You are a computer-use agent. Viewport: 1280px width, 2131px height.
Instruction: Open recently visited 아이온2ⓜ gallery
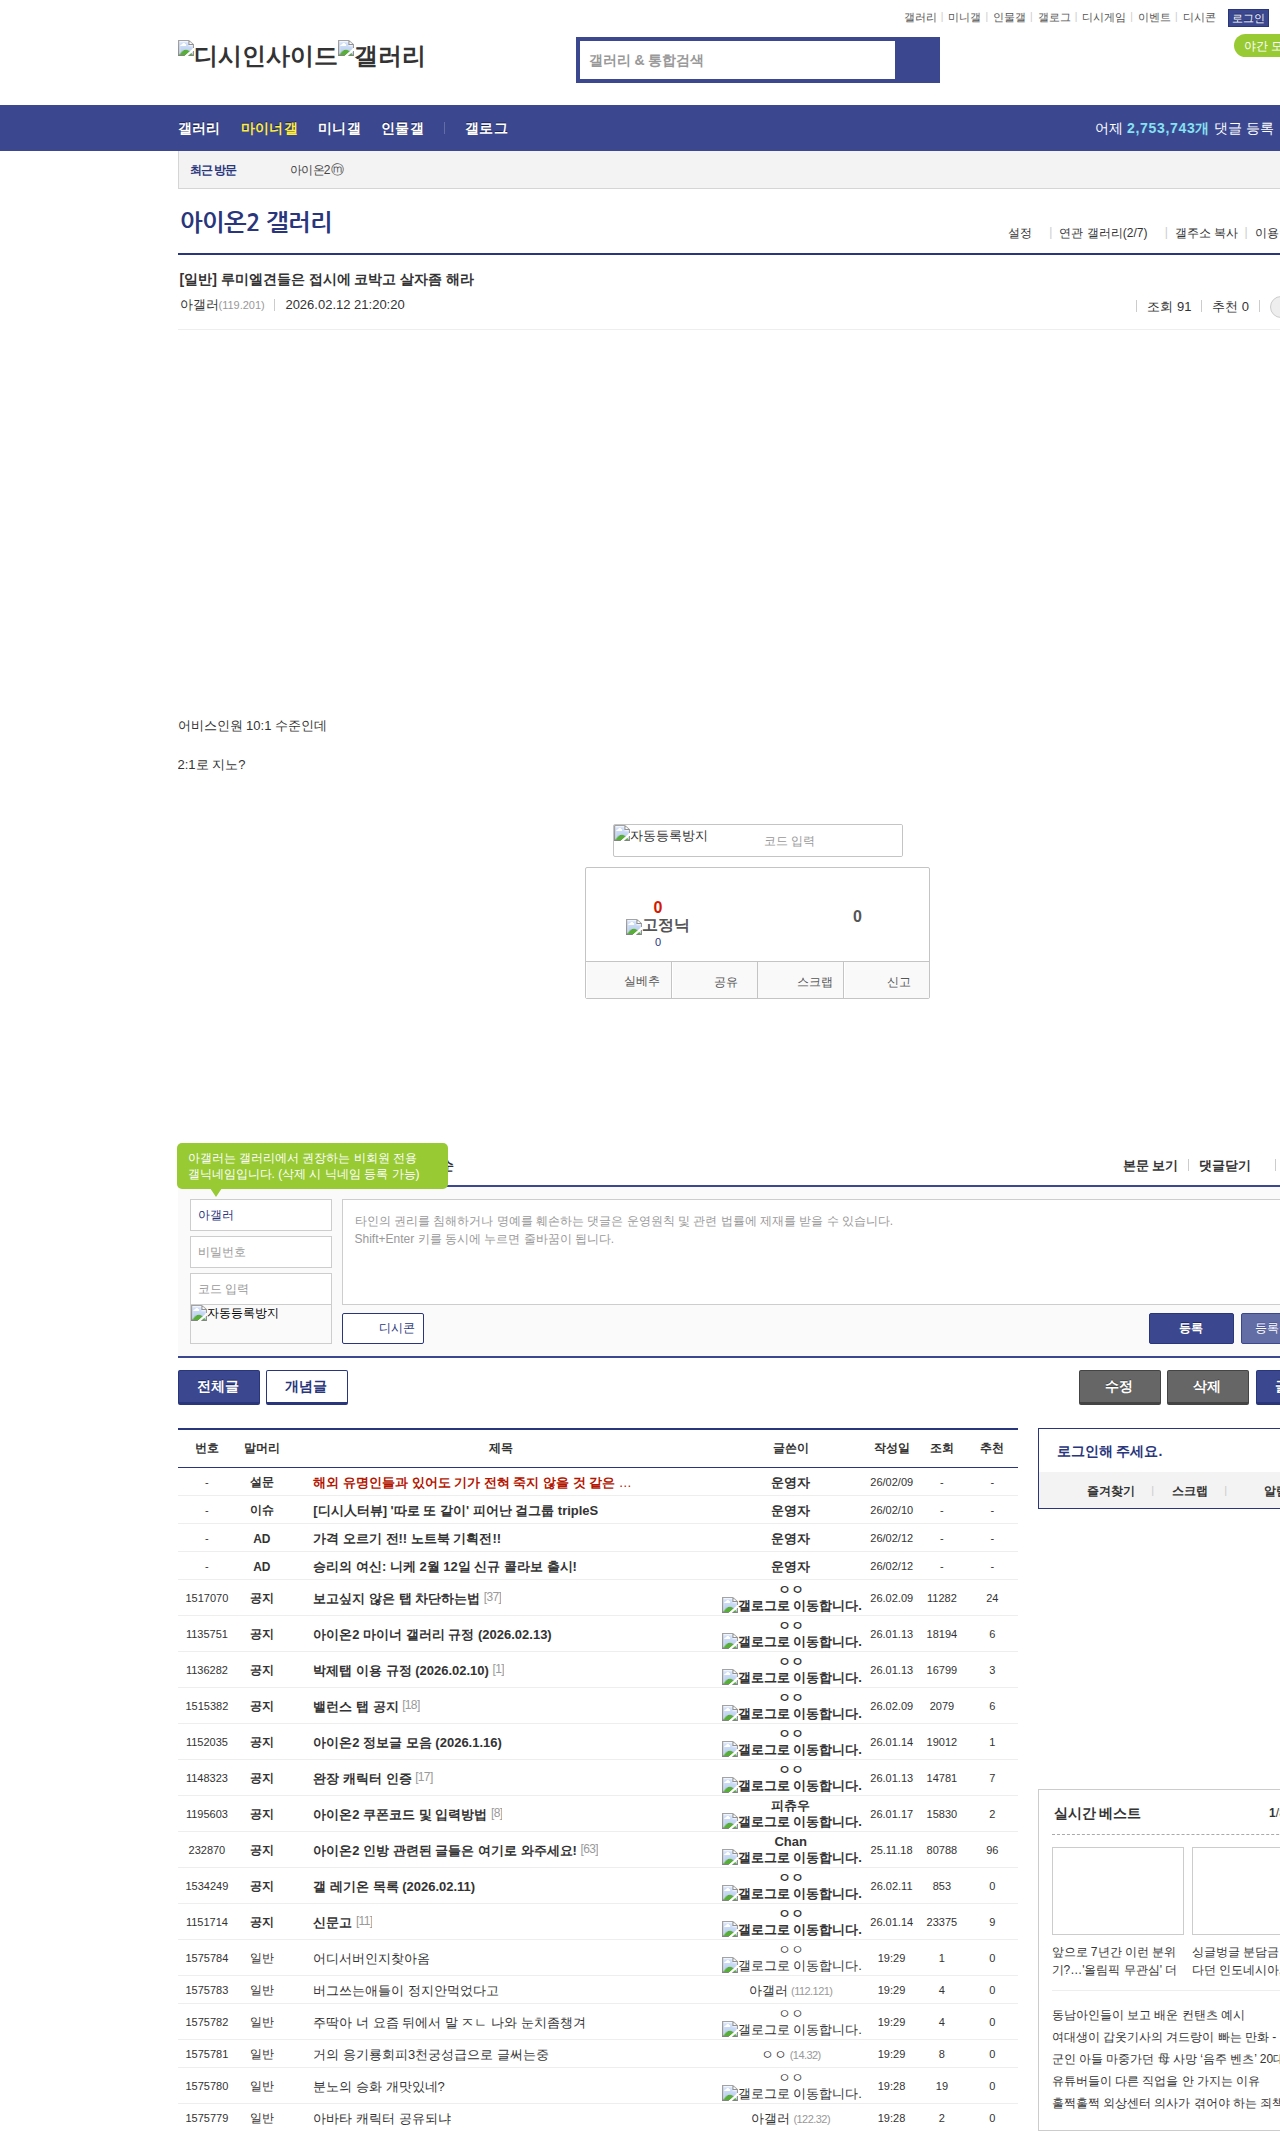pyautogui.click(x=317, y=170)
